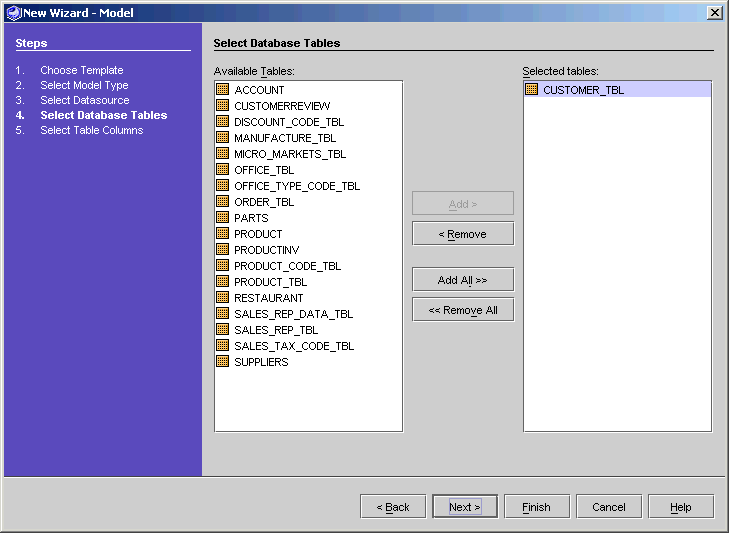Image resolution: width=729 pixels, height=533 pixels.
Task: Click the table icon beside SALES_TAX_CODE_TBL
Action: 223,345
